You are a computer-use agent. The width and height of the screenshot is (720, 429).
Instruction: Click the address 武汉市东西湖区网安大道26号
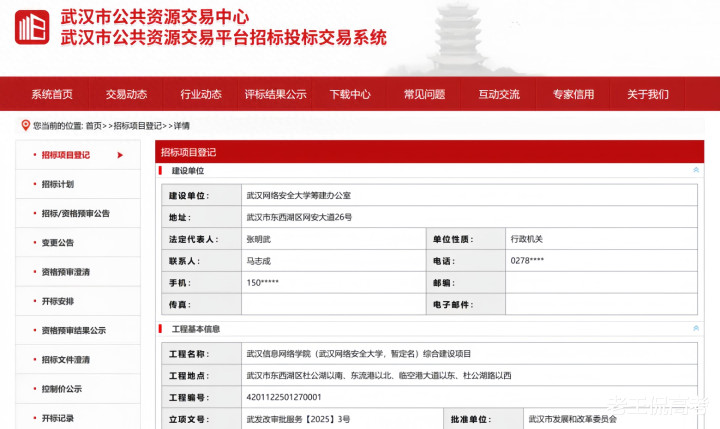pos(299,217)
